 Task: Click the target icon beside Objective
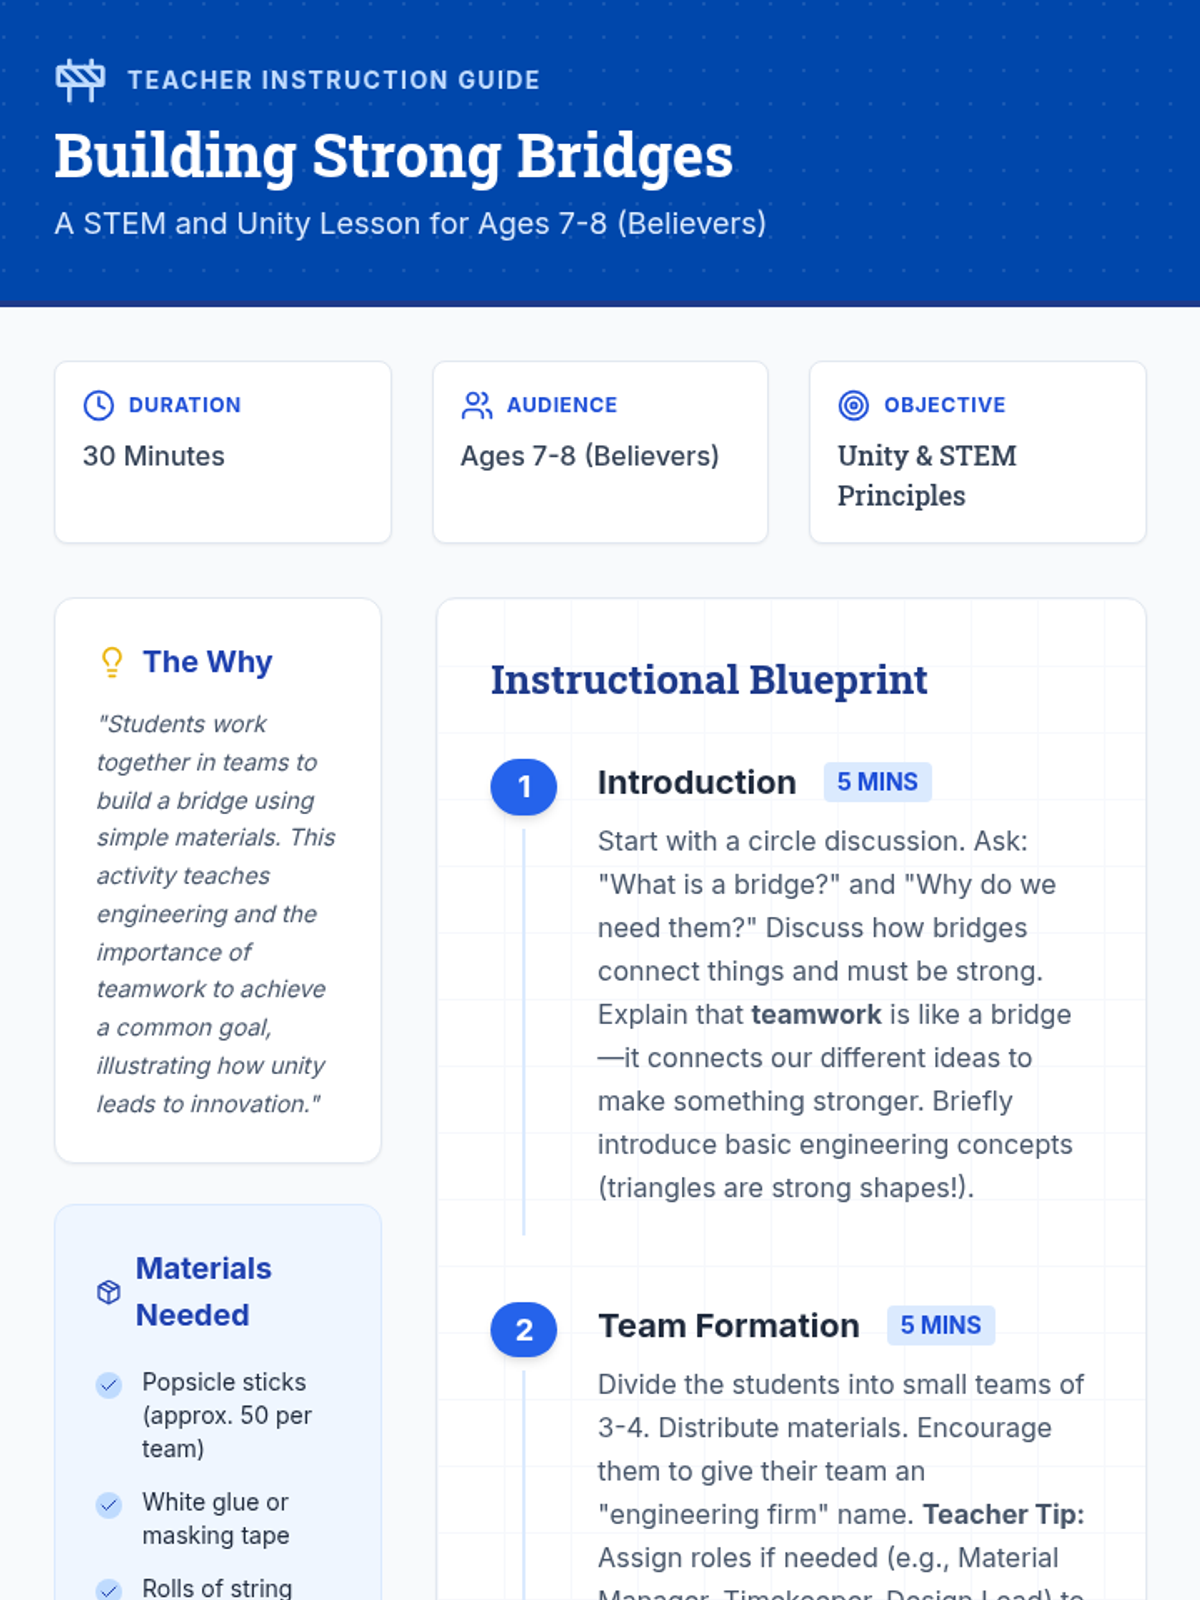point(853,405)
